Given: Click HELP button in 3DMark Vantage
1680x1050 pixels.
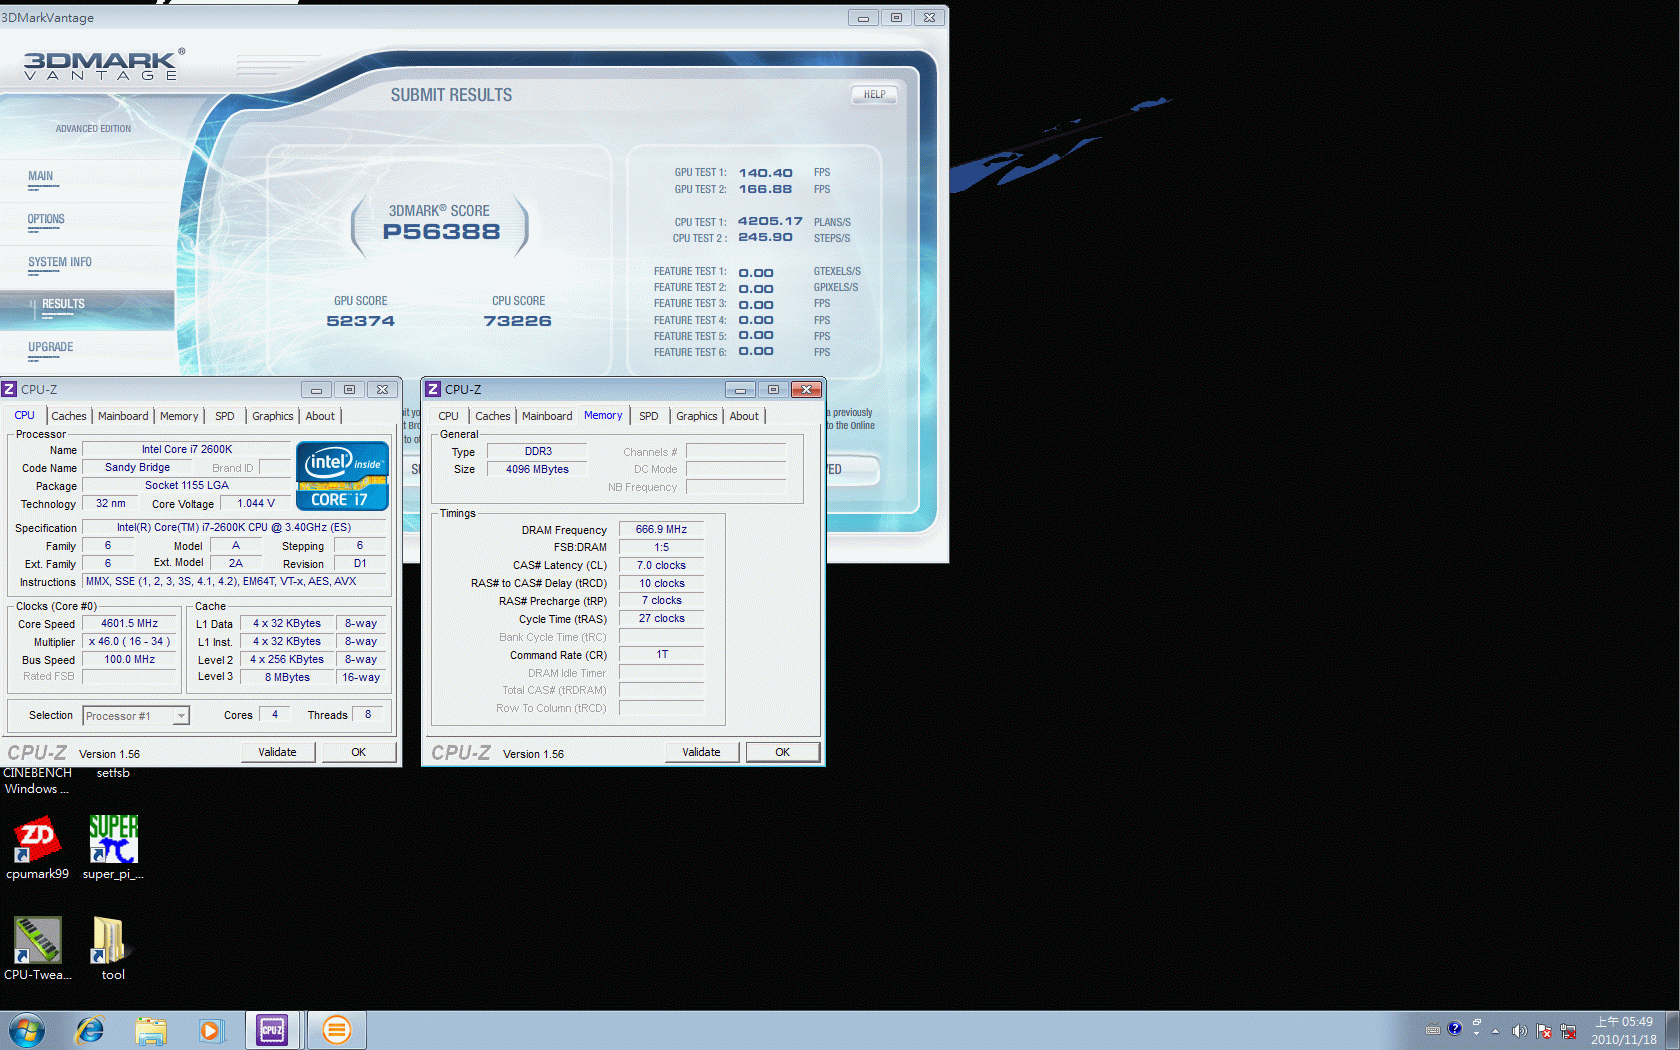Looking at the screenshot, I should point(875,95).
